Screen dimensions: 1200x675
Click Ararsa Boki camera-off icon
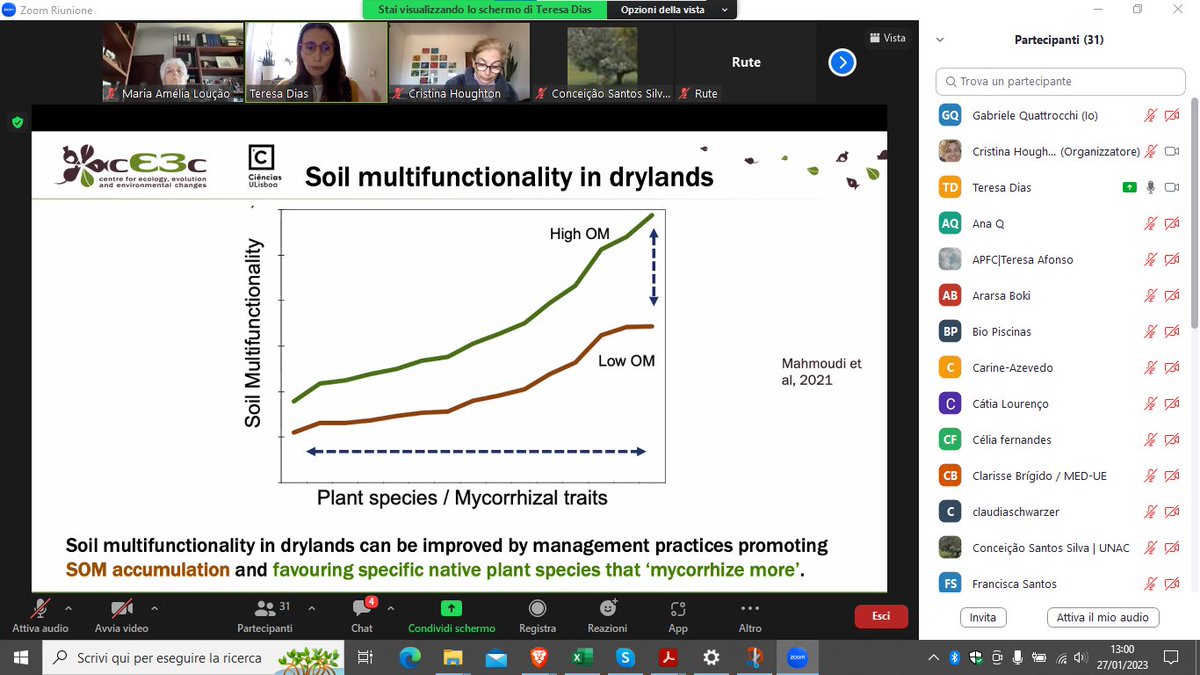[x=1172, y=296]
